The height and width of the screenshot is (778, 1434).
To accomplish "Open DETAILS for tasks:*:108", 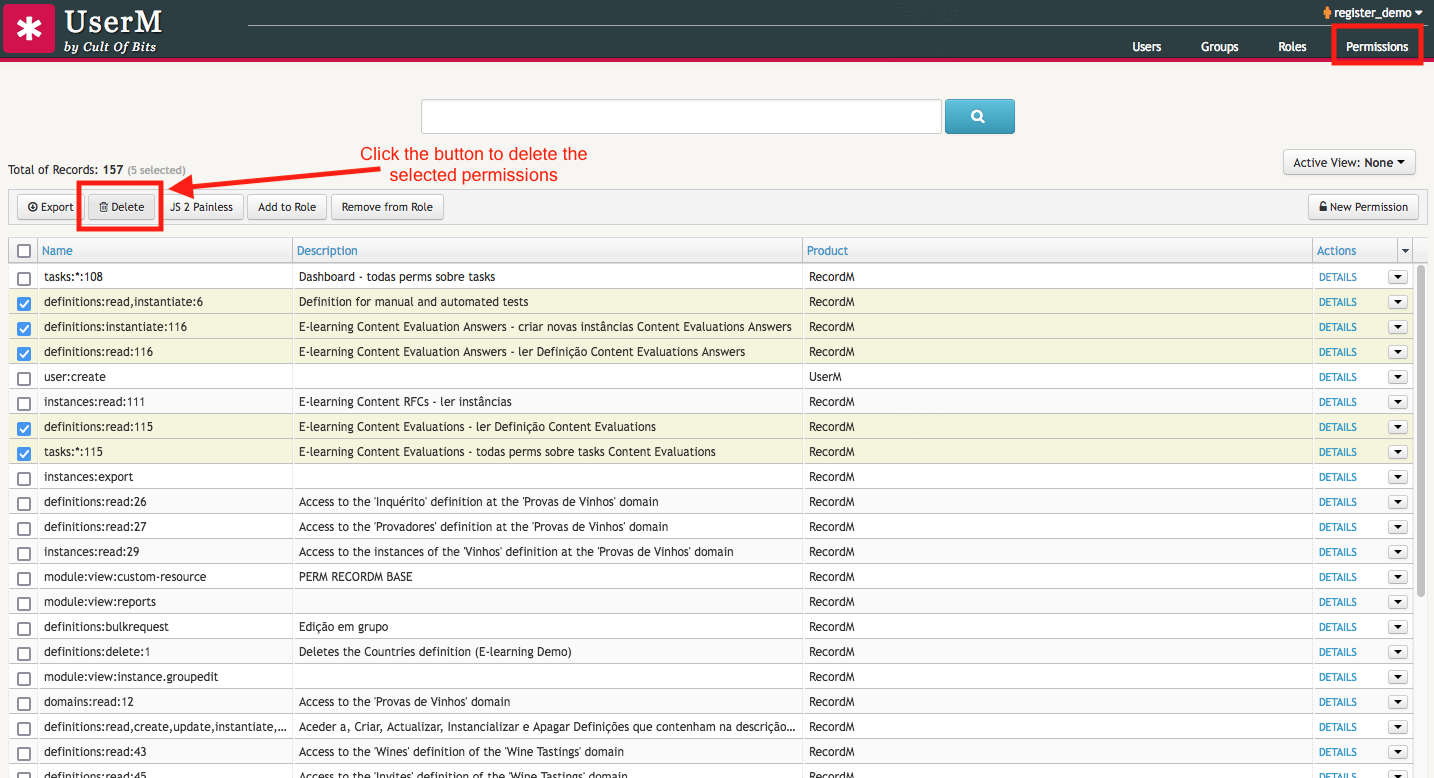I will (1337, 277).
